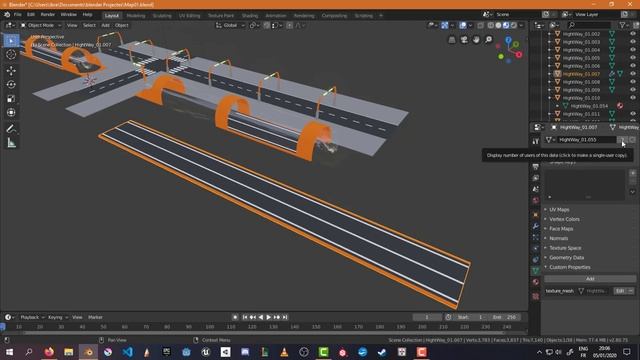Click the zoom view magnifier gizmo

click(489, 40)
